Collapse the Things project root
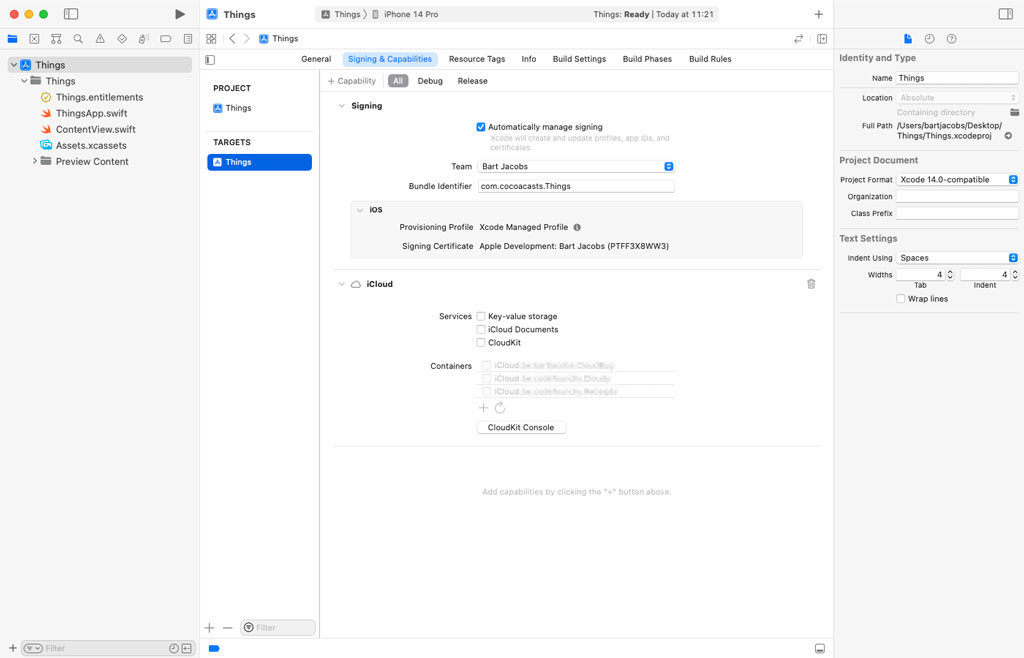This screenshot has width=1024, height=658. 14,65
